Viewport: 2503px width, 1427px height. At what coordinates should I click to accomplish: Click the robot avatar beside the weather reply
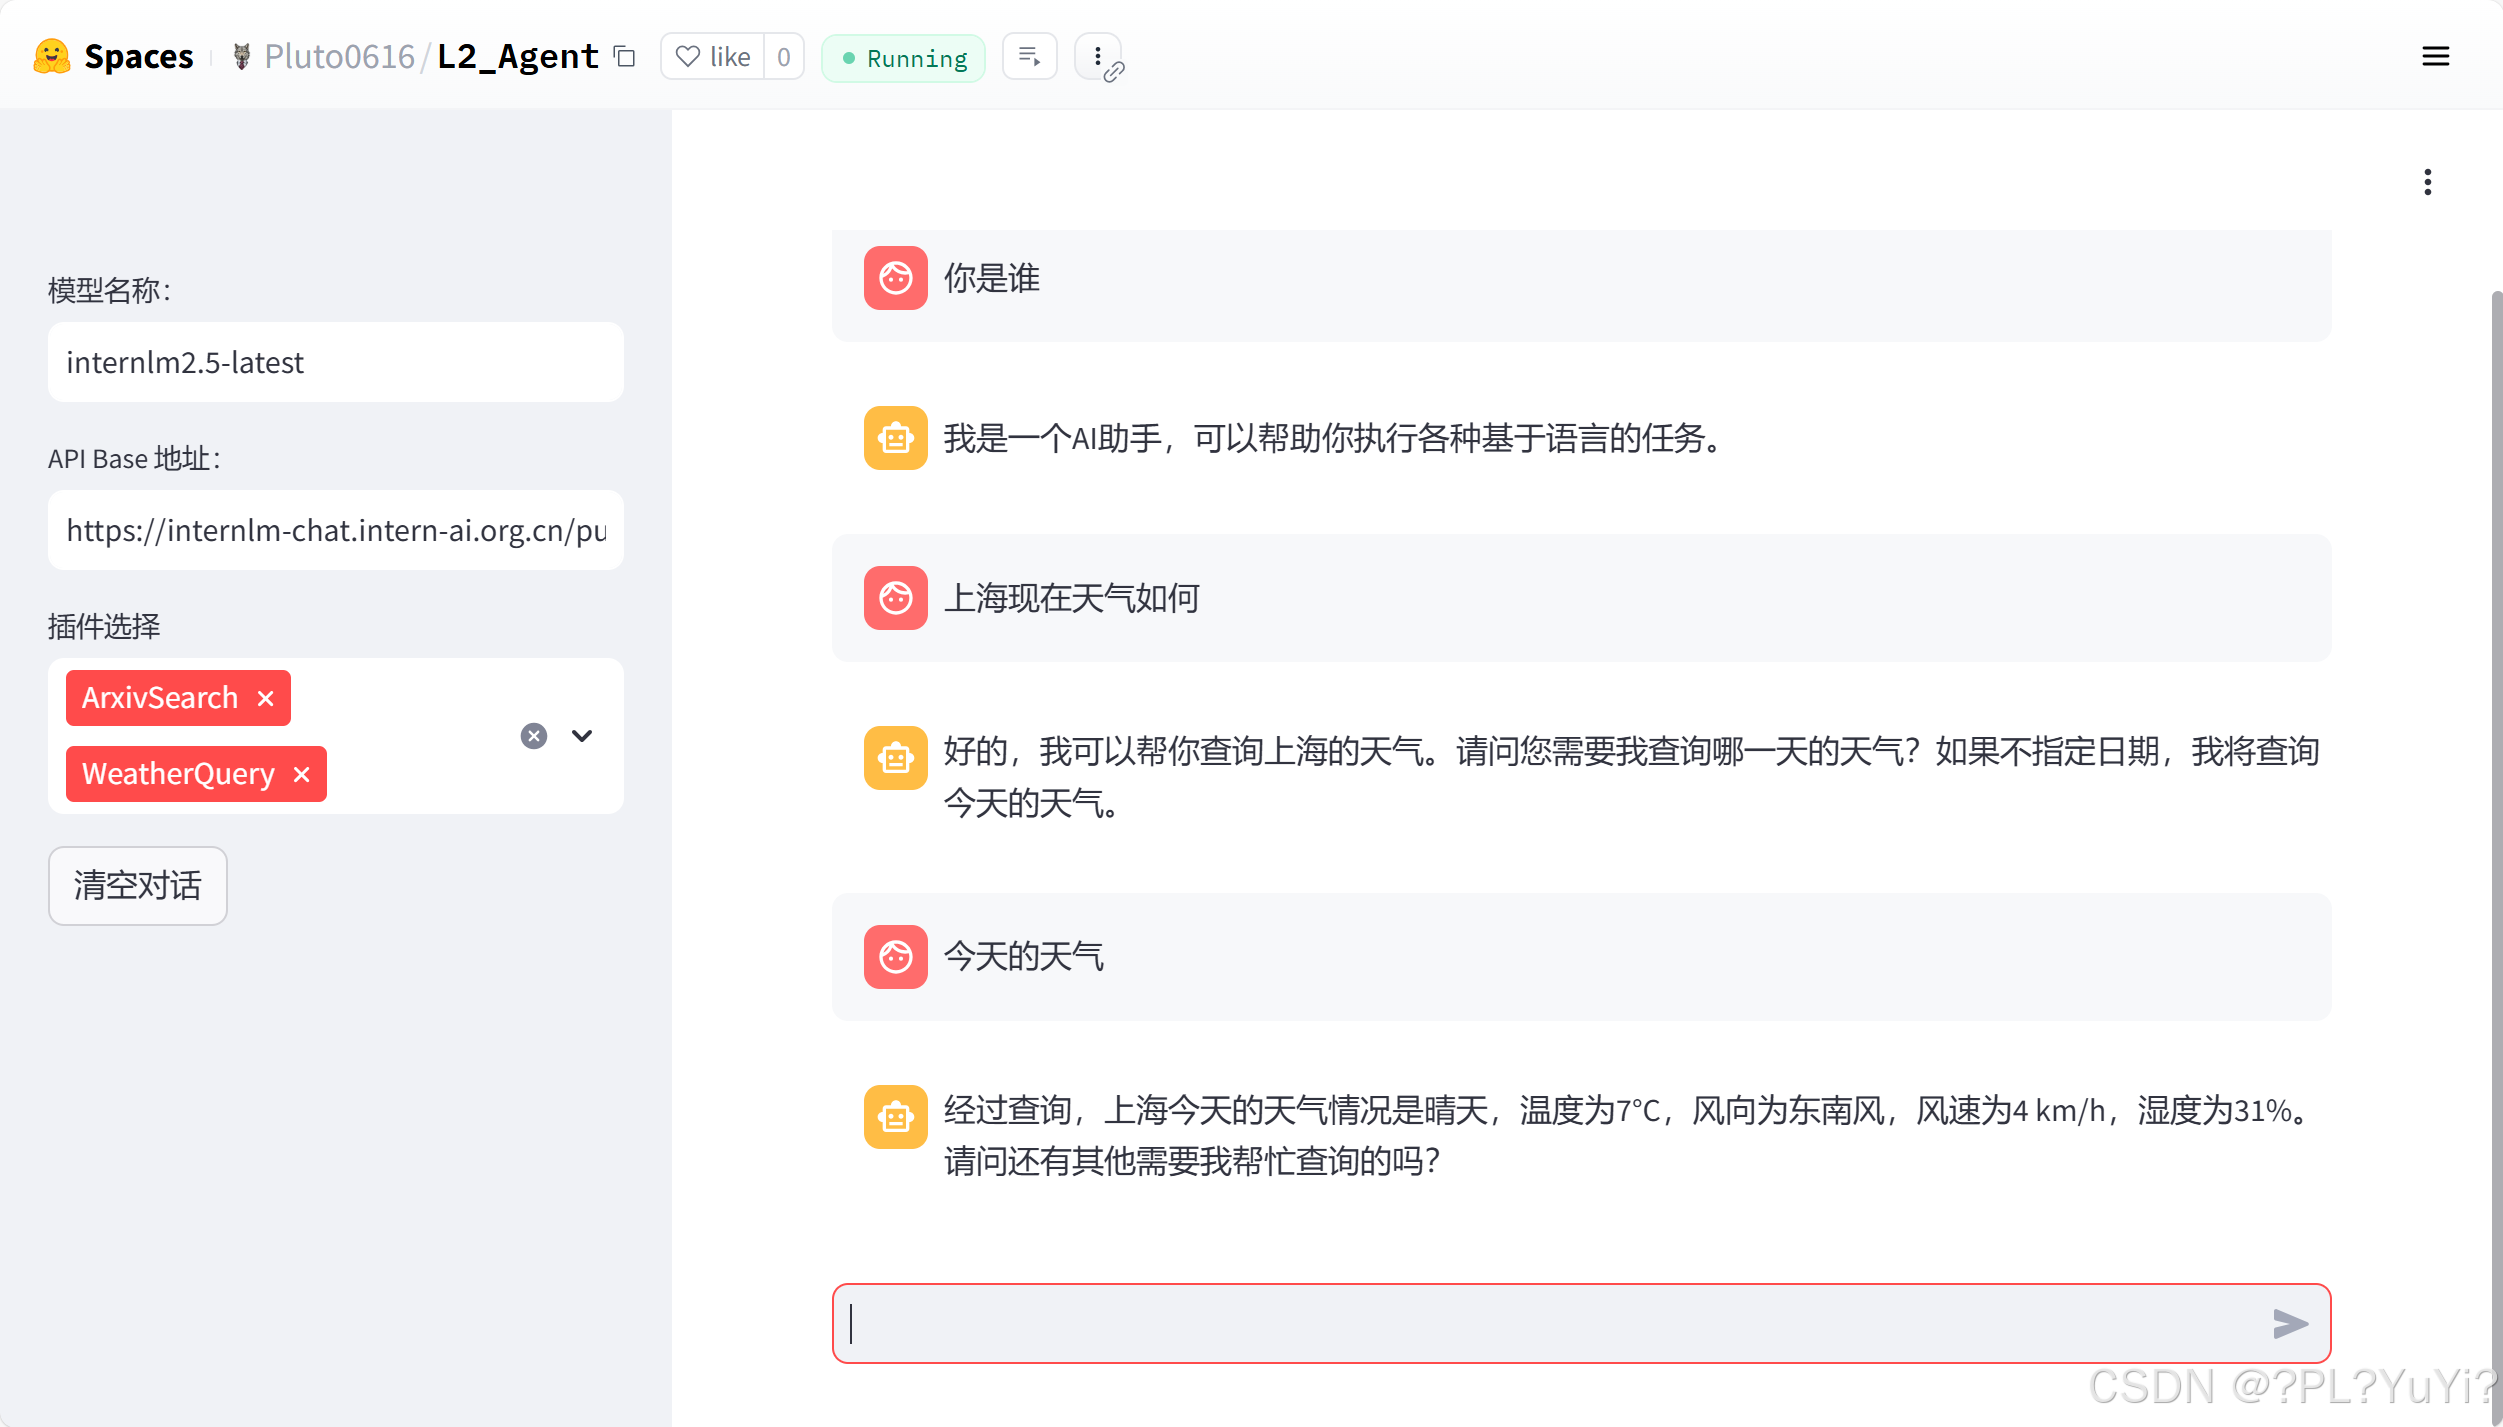coord(896,1117)
